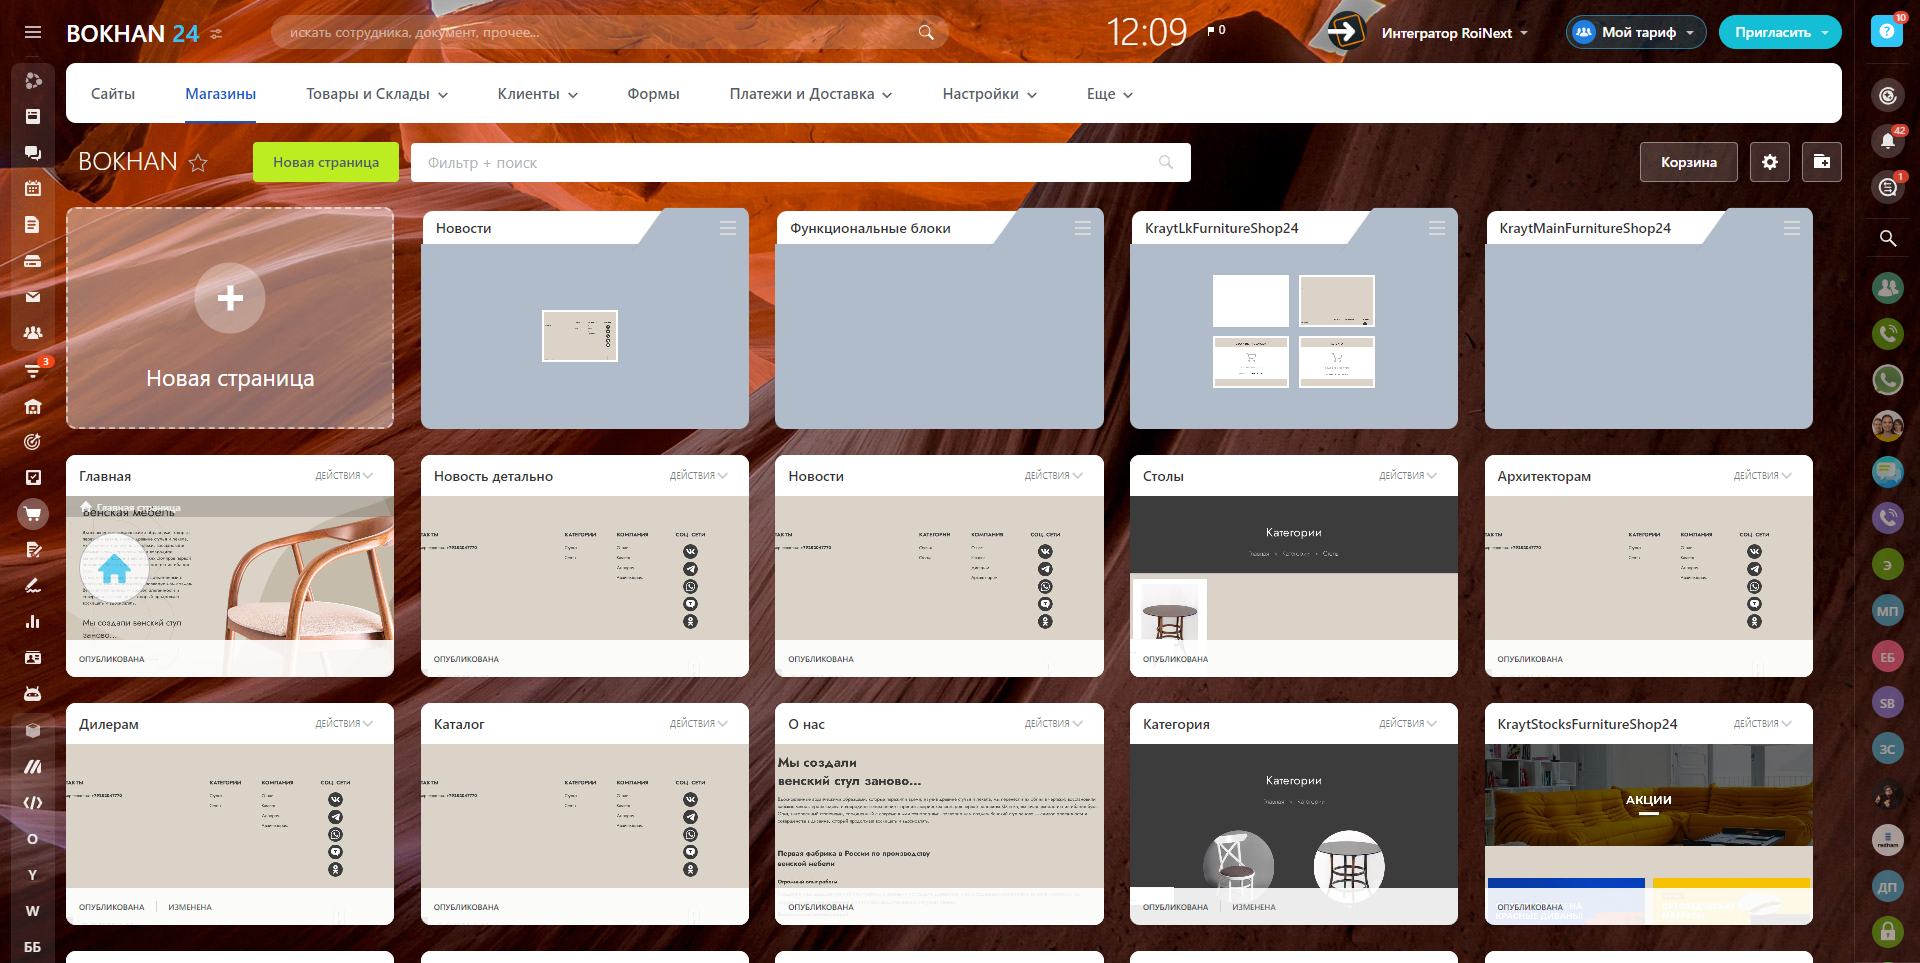This screenshot has width=1920, height=963.
Task: Open the Новости folder menu icon
Action: 727,228
